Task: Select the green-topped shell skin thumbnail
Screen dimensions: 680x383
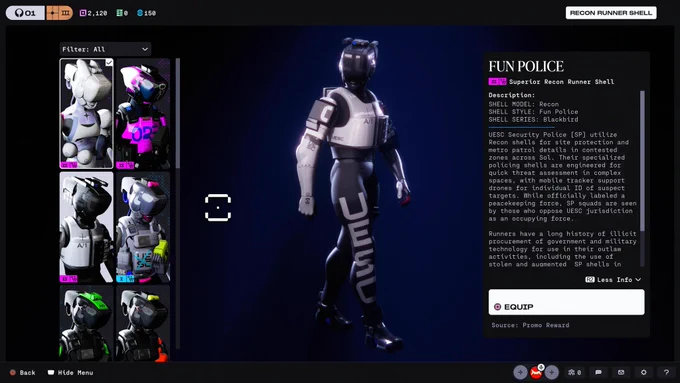Action: 86,323
